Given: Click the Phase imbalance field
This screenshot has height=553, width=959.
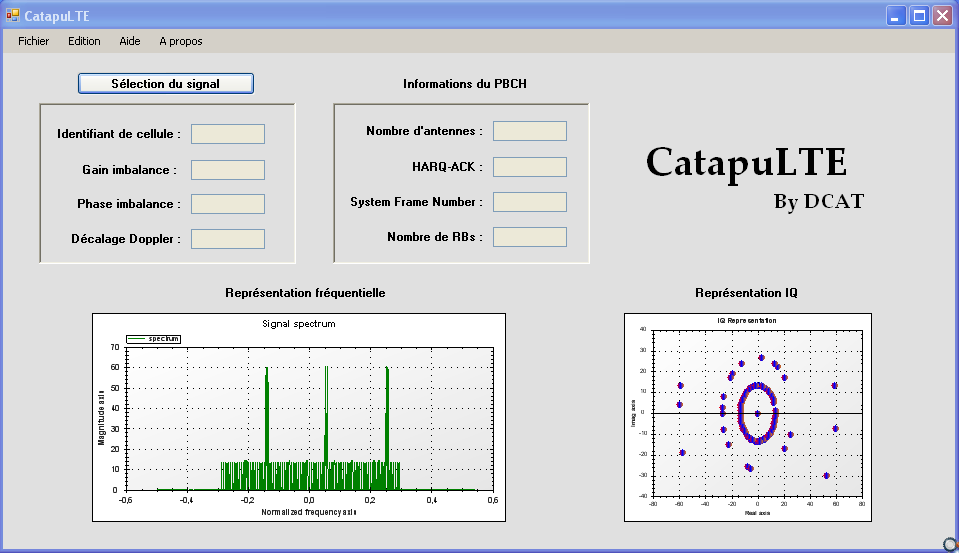Looking at the screenshot, I should (228, 204).
